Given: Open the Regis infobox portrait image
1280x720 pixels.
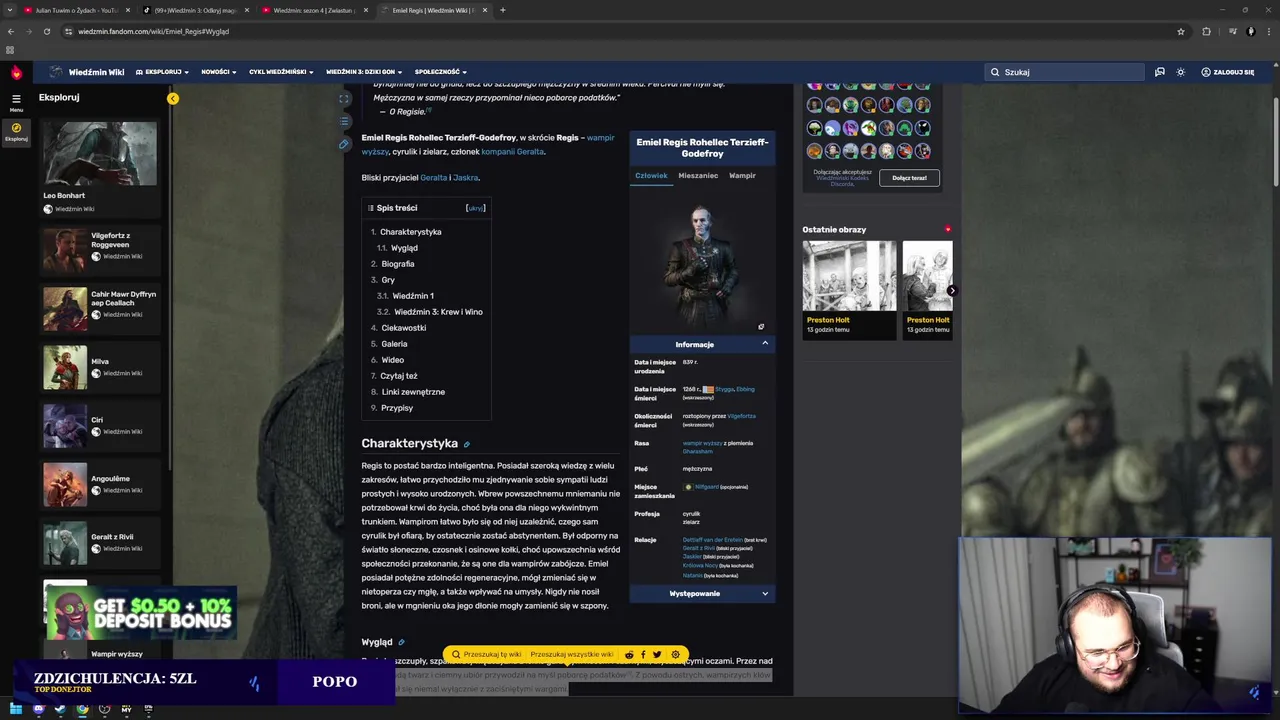Looking at the screenshot, I should pyautogui.click(x=702, y=262).
